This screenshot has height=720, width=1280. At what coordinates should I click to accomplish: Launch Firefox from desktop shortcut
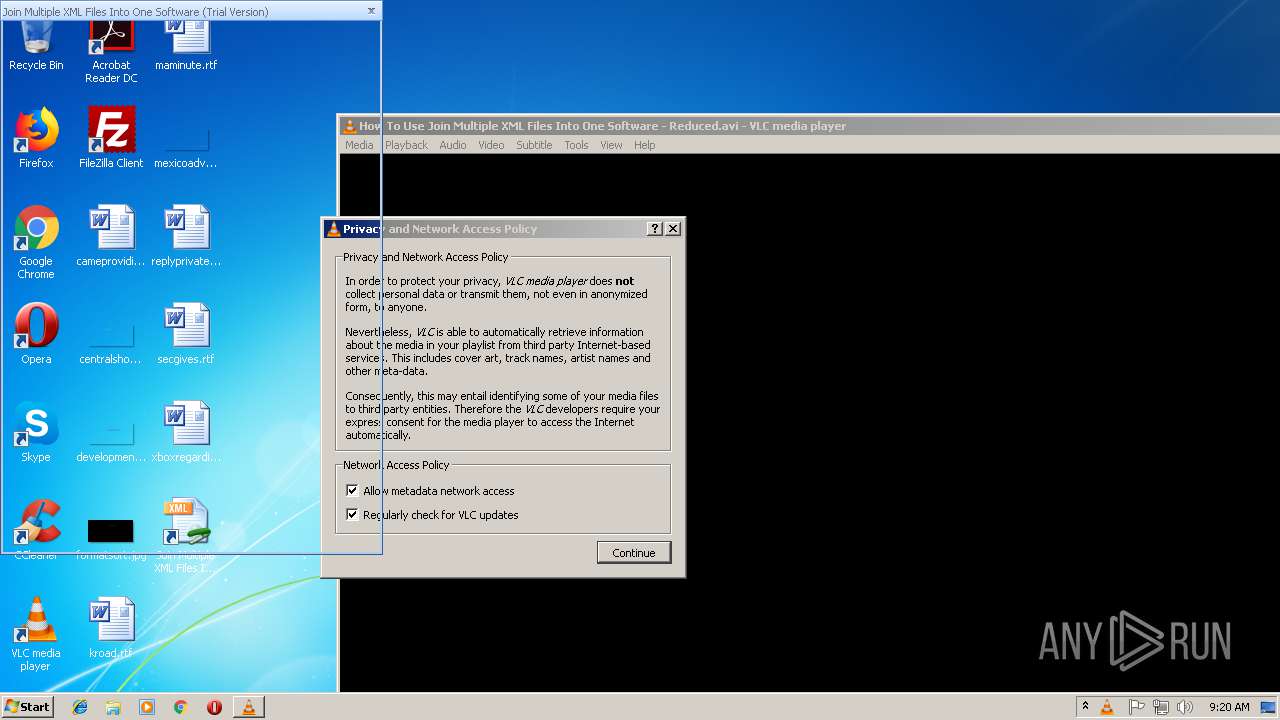click(36, 138)
